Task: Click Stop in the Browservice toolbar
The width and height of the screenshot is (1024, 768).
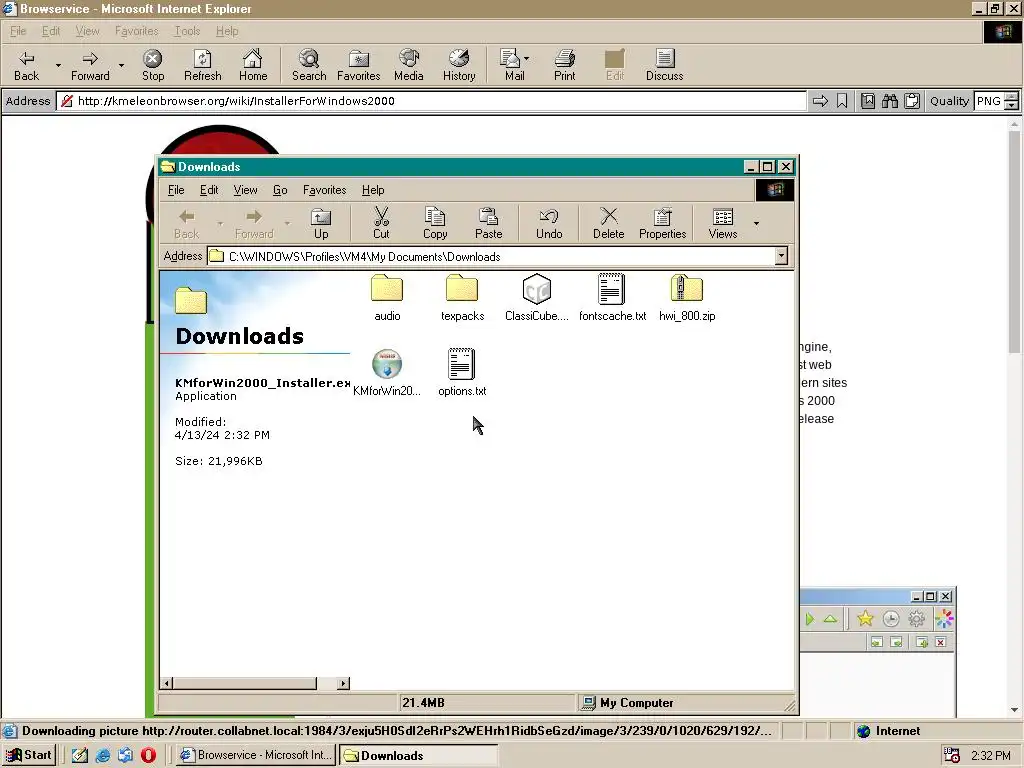Action: point(153,65)
